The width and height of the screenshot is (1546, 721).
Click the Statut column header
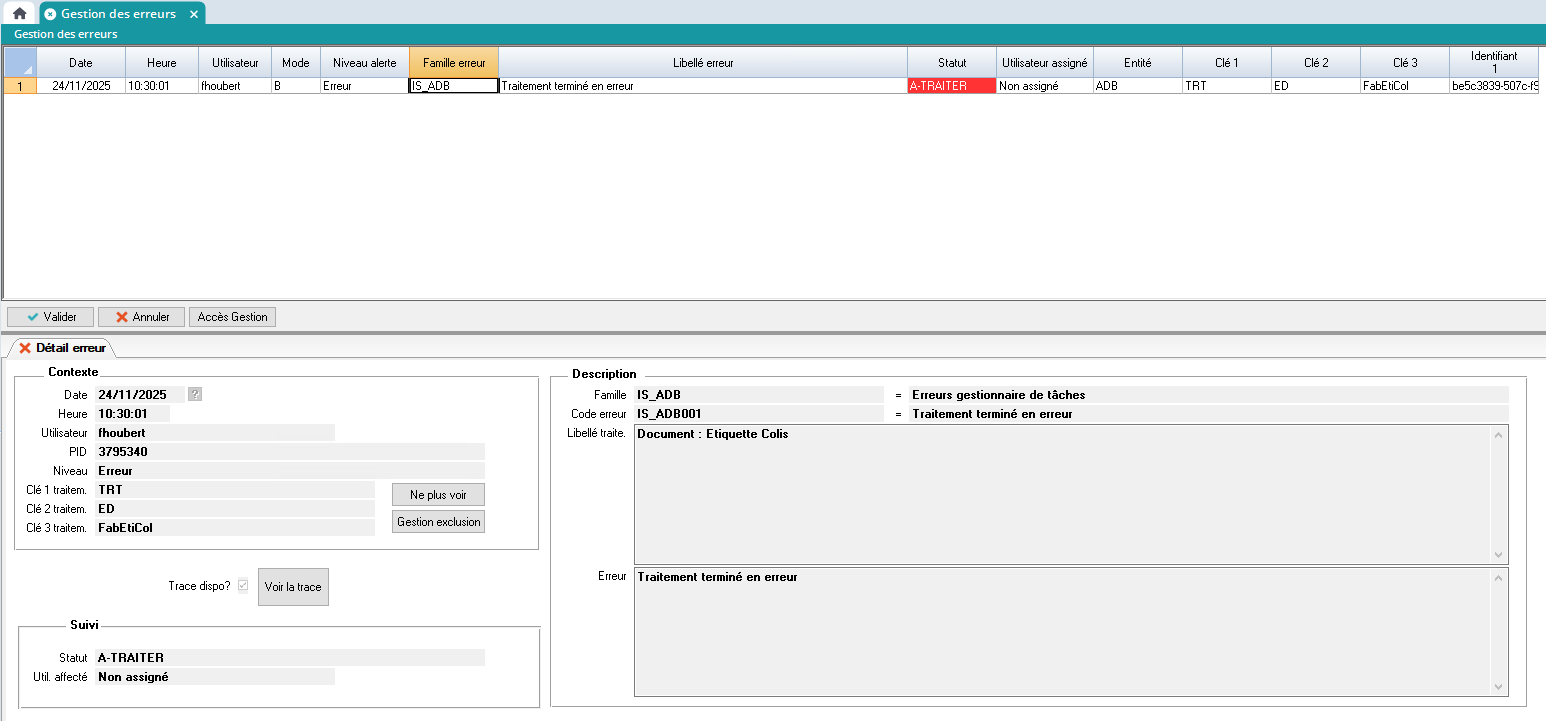click(x=951, y=62)
